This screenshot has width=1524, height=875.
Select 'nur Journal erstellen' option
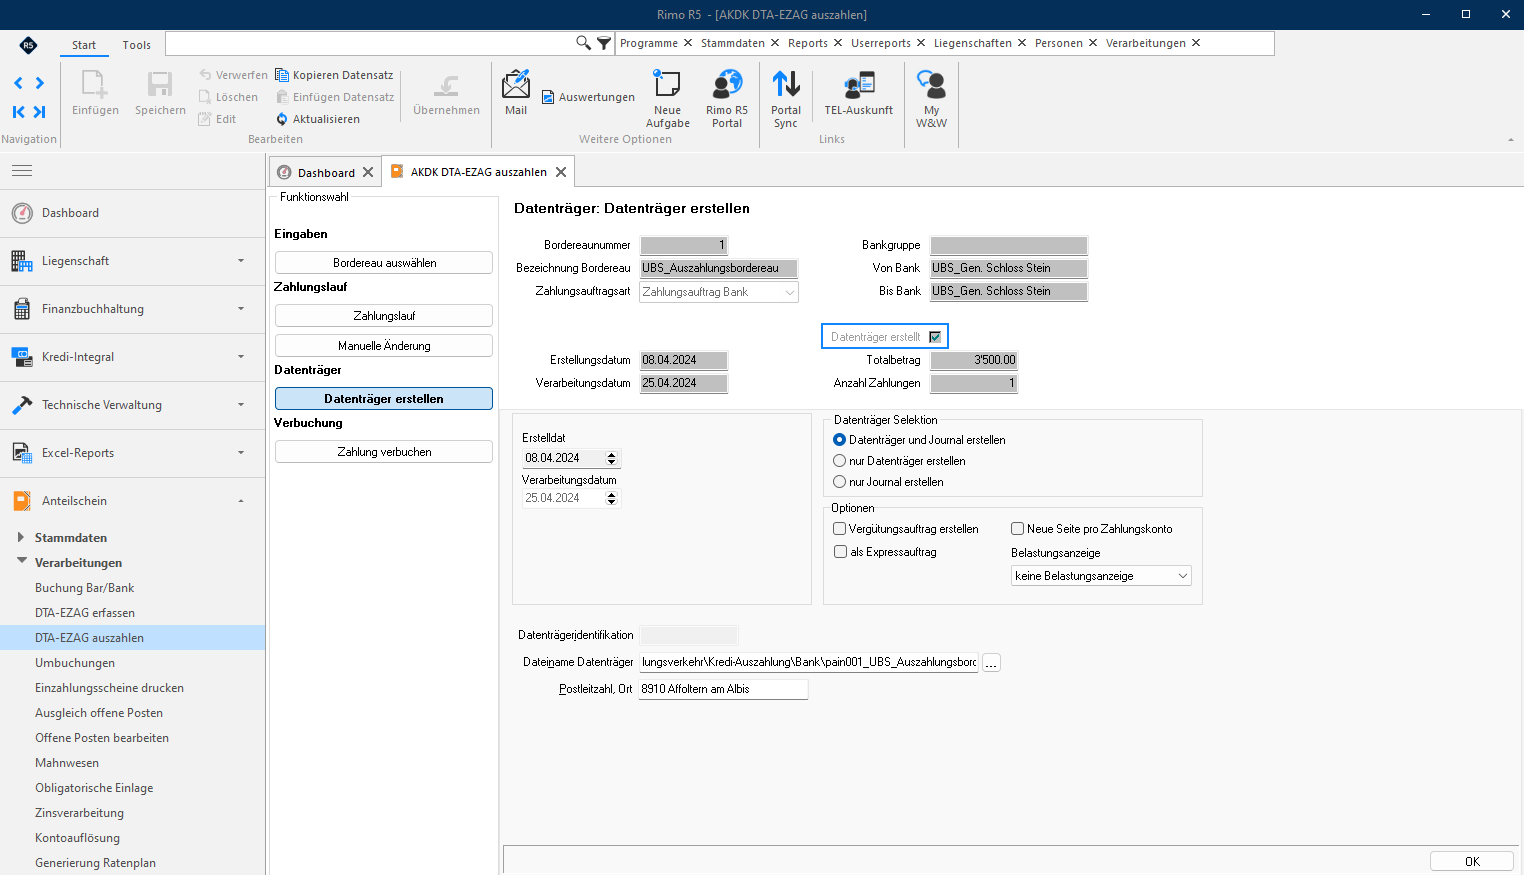click(840, 482)
